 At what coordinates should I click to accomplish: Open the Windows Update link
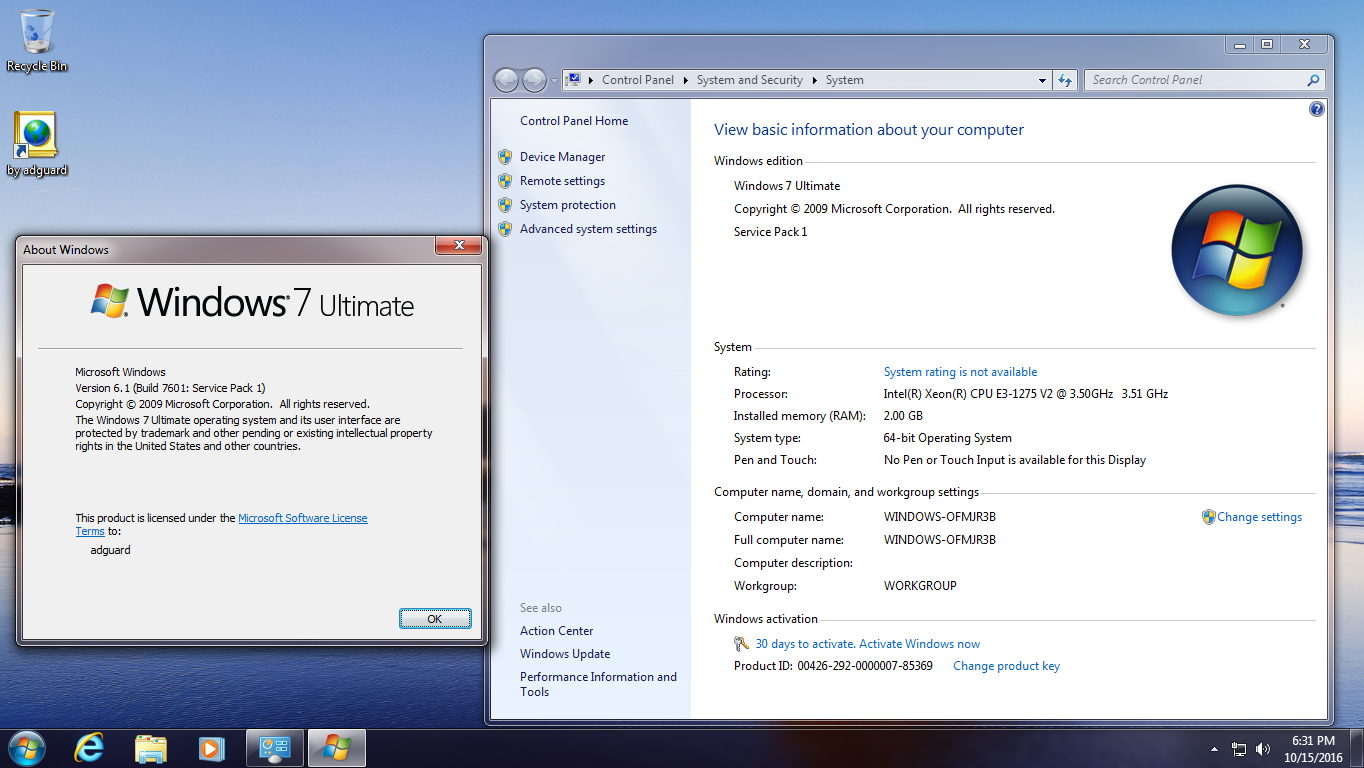coord(565,654)
